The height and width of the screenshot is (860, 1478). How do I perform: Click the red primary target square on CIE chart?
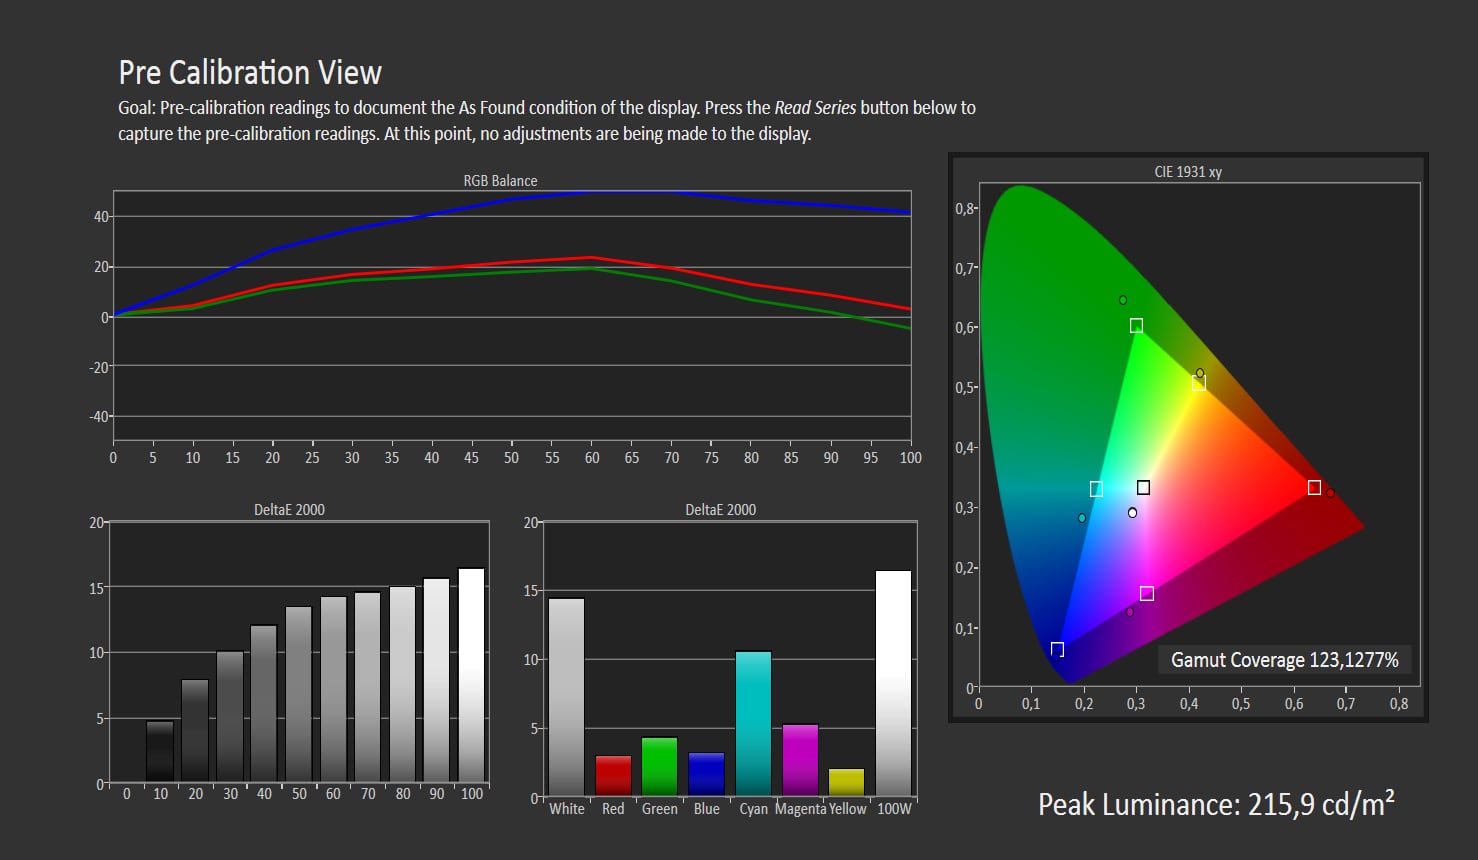(x=1314, y=488)
